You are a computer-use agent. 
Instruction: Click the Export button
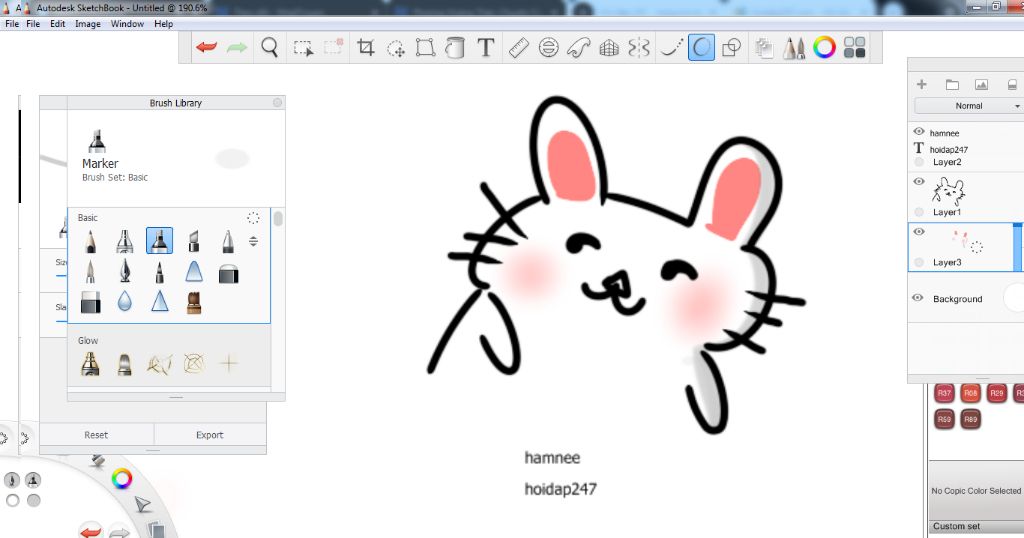tap(210, 435)
